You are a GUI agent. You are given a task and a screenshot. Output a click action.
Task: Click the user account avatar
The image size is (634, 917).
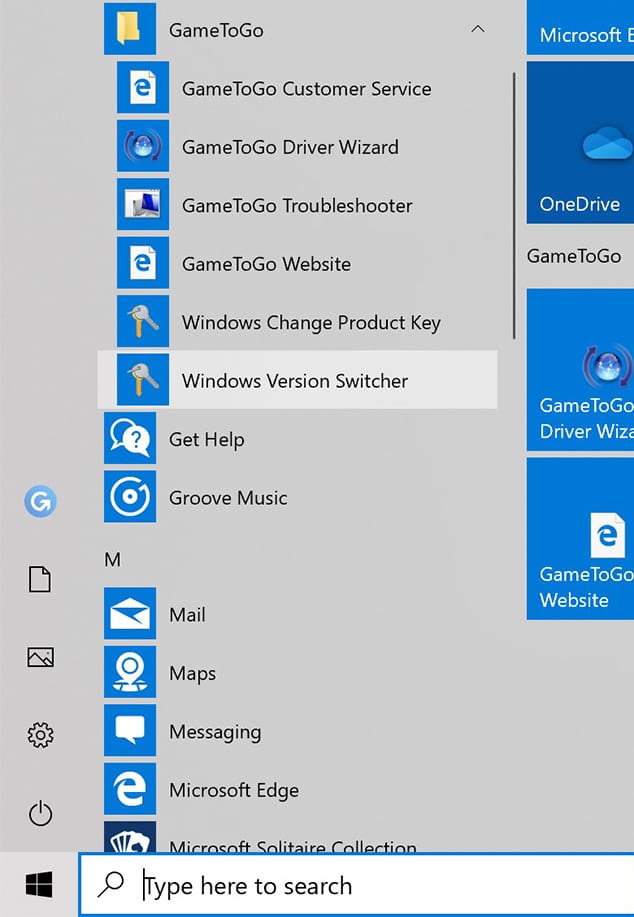pyautogui.click(x=40, y=502)
